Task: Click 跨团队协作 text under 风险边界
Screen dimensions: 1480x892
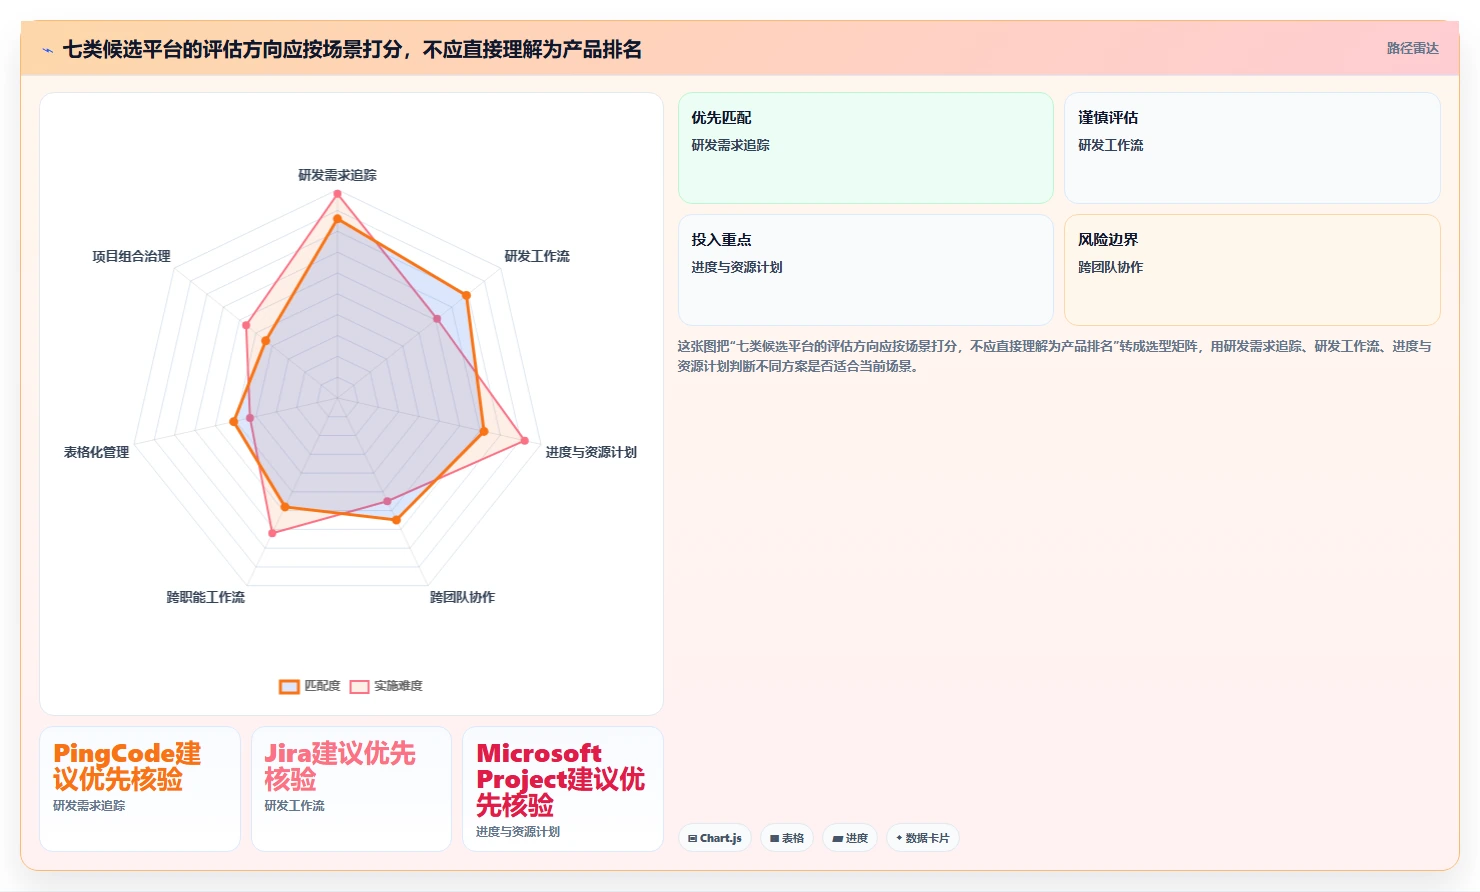Action: (1110, 267)
